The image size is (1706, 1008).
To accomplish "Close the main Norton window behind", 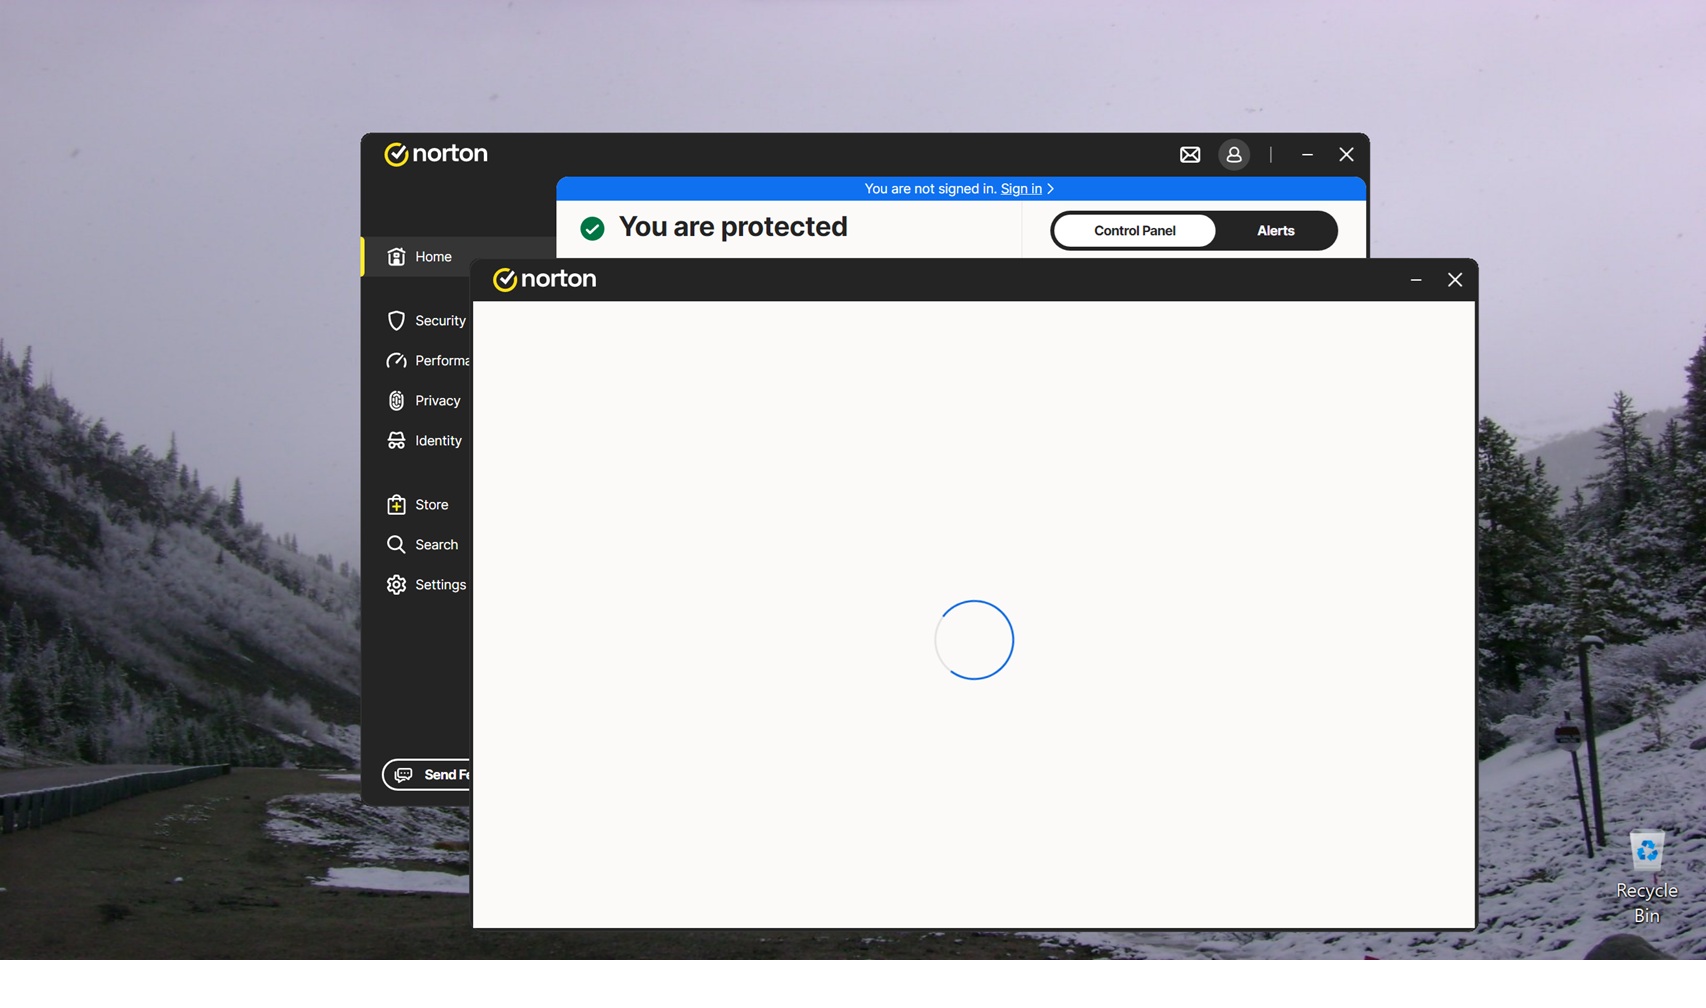I will click(1346, 155).
